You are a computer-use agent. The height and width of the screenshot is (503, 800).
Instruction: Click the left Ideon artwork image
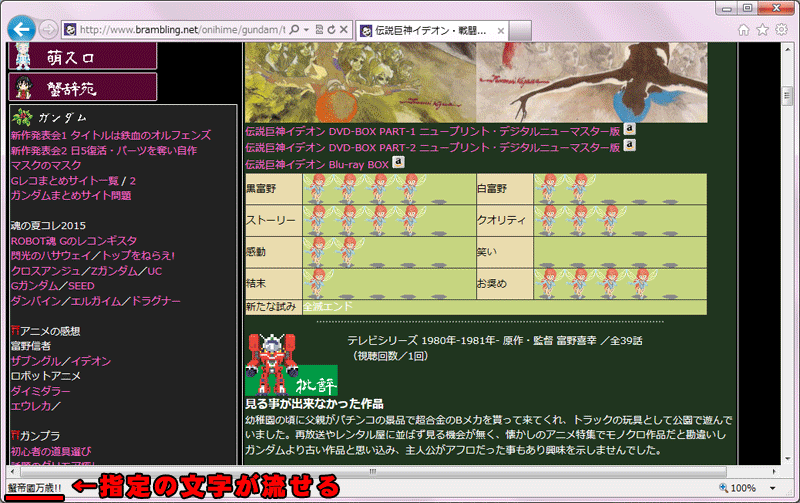click(360, 83)
